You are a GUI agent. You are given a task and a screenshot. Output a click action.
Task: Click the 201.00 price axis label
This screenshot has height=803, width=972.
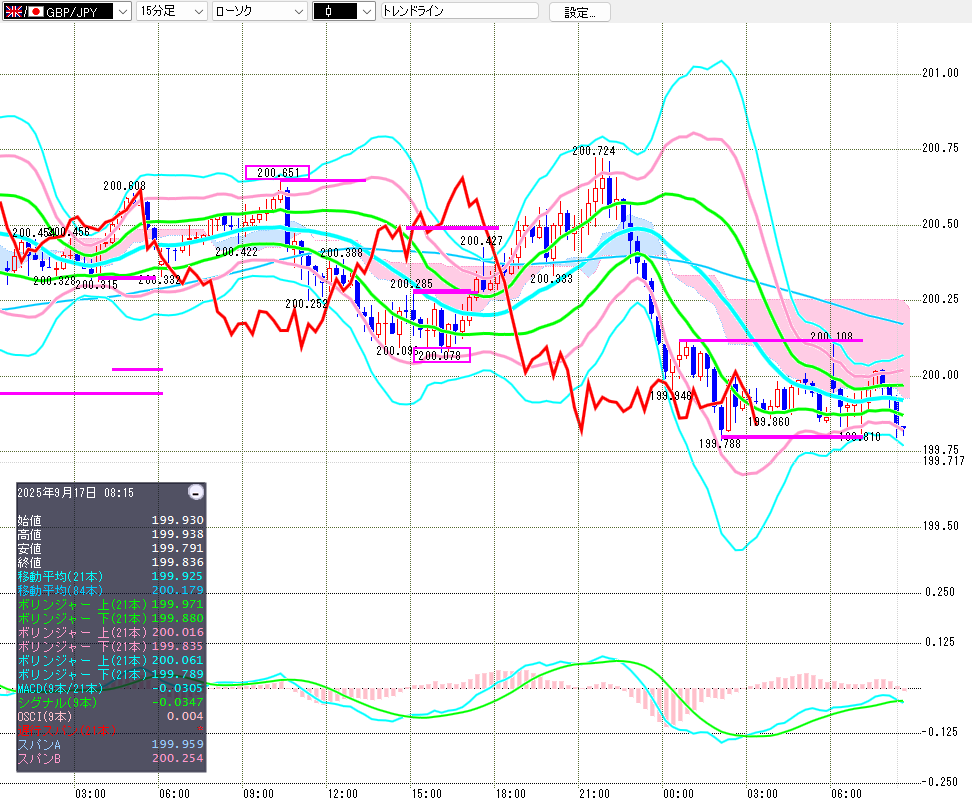pos(940,73)
